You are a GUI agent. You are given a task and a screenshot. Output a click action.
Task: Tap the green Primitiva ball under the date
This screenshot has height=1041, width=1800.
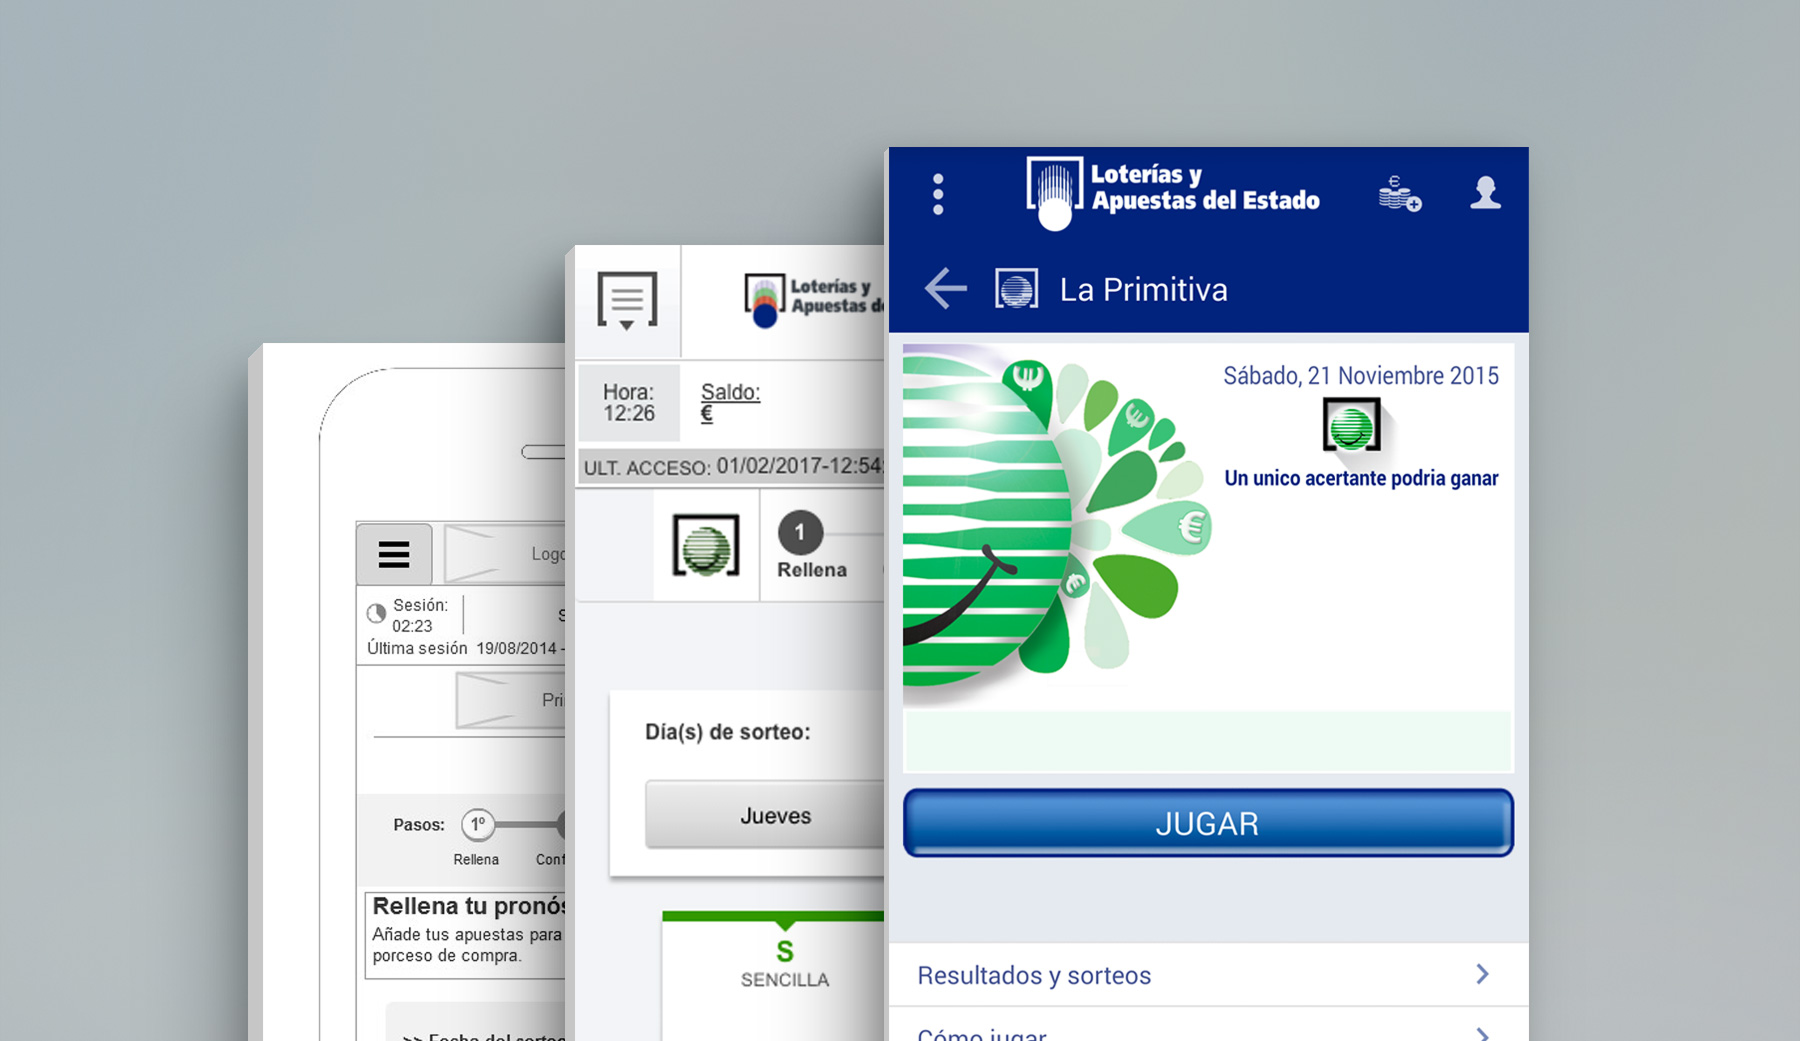[1351, 425]
